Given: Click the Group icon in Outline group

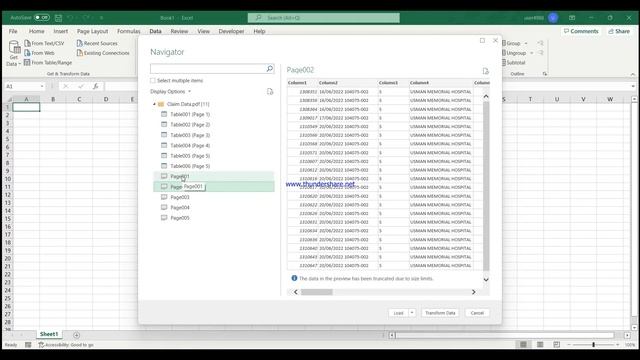Looking at the screenshot, I should [504, 43].
